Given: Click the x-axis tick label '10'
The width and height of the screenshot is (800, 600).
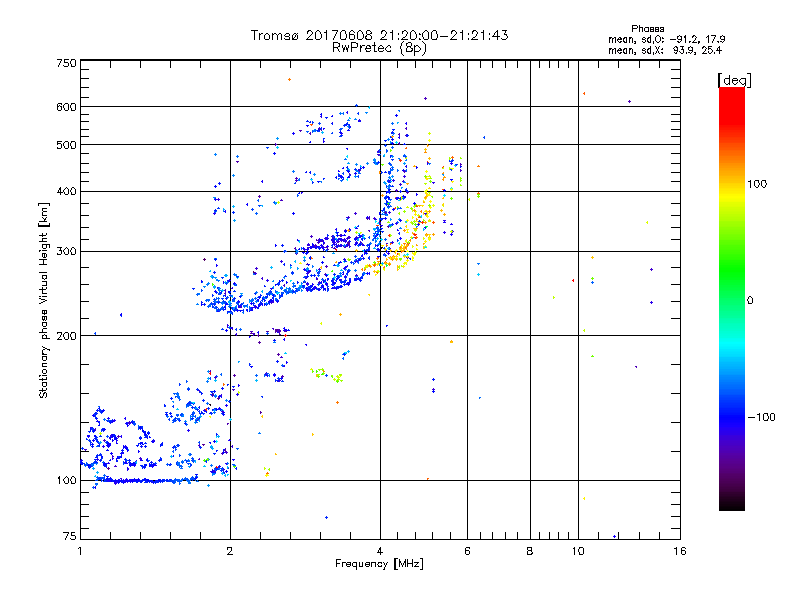Looking at the screenshot, I should click(x=578, y=551).
